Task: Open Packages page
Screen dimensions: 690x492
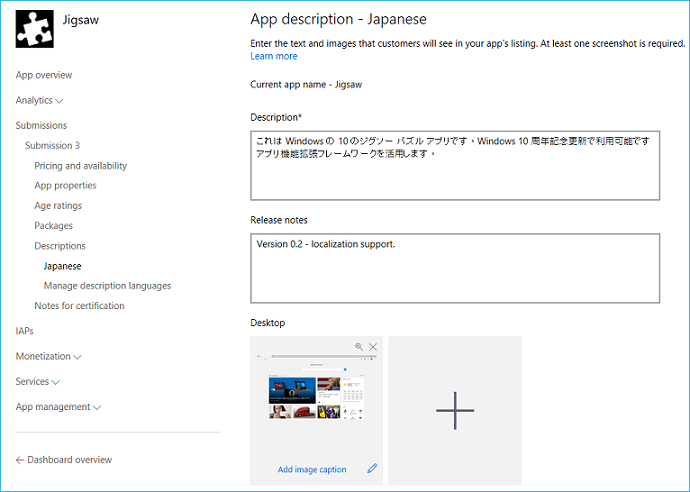Action: click(54, 226)
